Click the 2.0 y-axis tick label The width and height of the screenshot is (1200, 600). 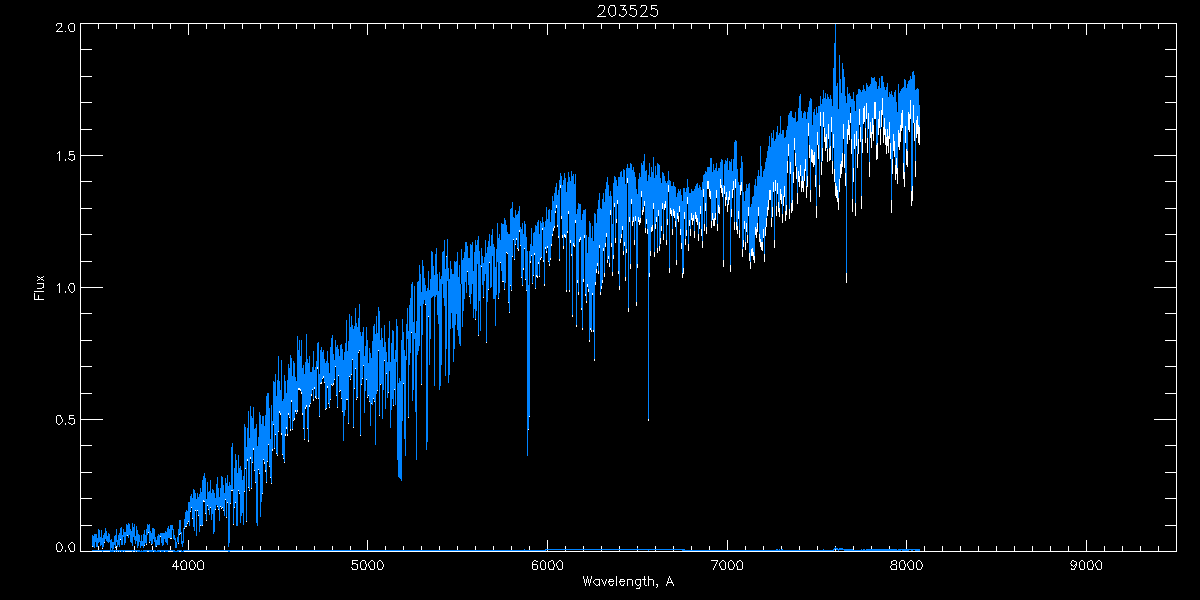coord(66,28)
